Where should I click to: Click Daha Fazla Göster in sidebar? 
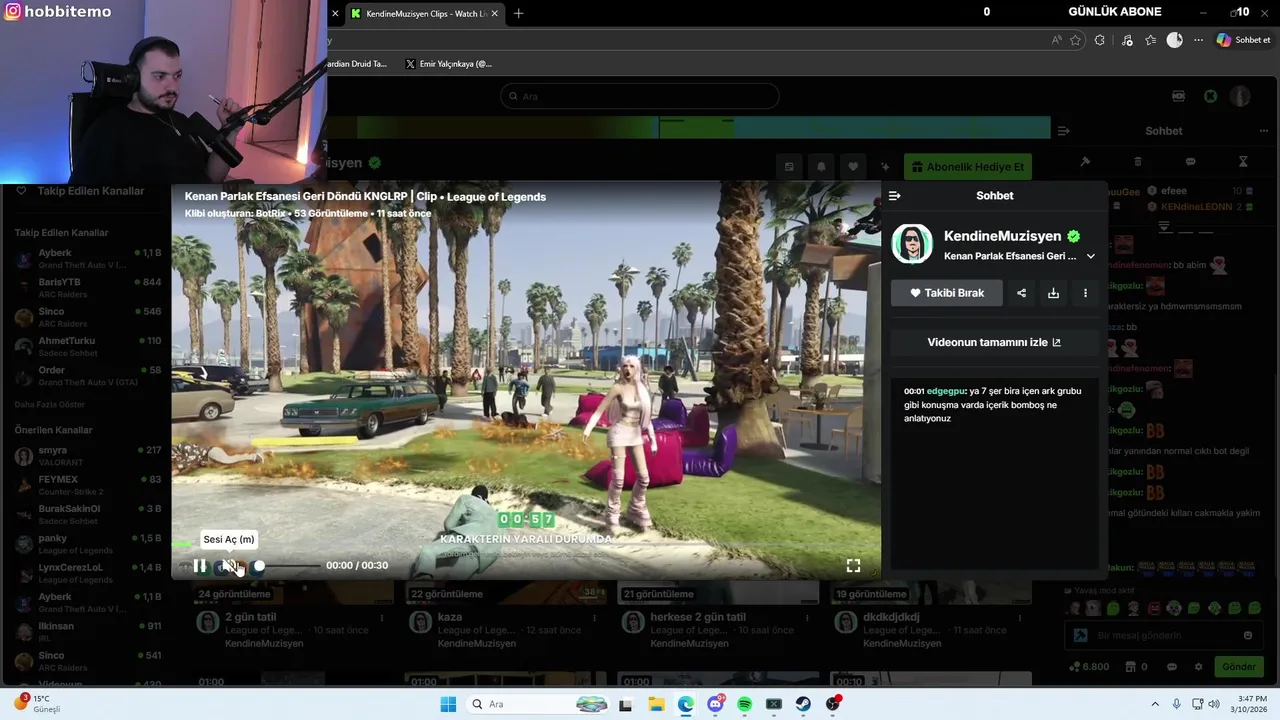pyautogui.click(x=50, y=405)
